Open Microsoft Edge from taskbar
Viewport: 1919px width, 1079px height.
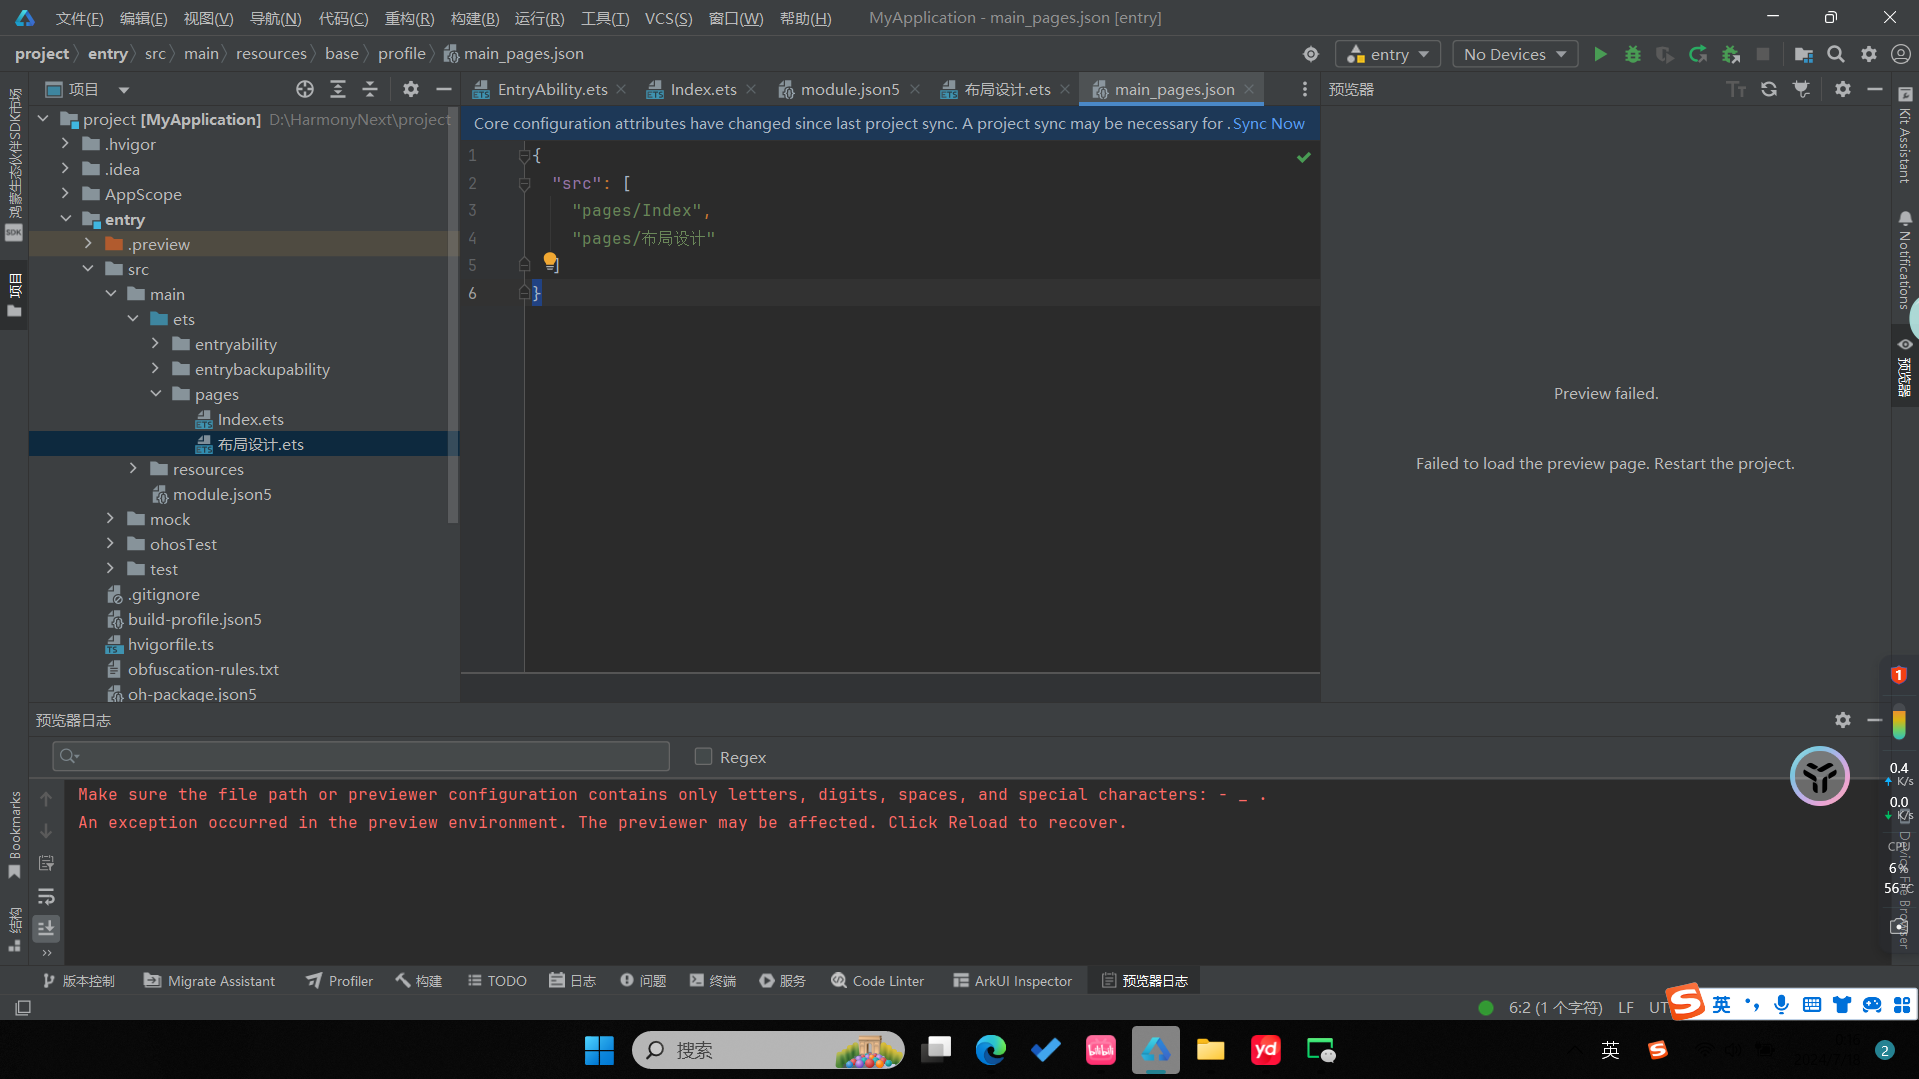(x=991, y=1050)
